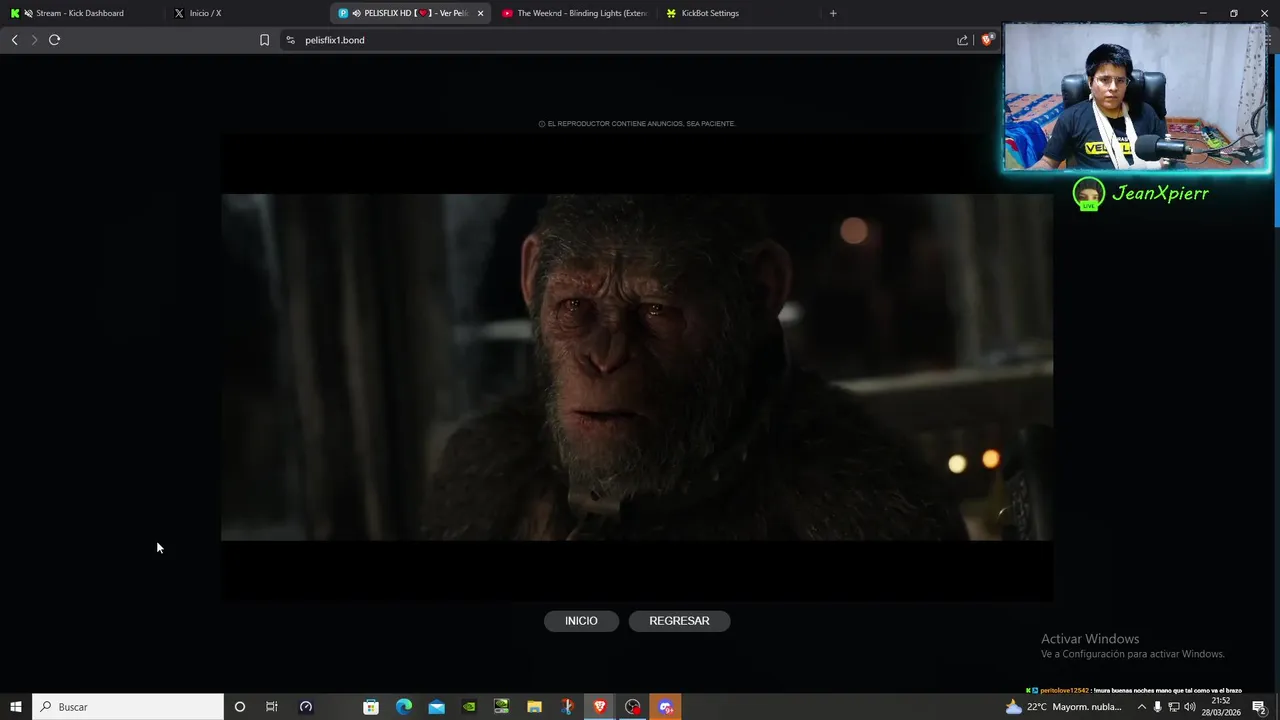Open the NVIDIA app on taskbar
Screen dimensions: 1280x720
(x=469, y=707)
